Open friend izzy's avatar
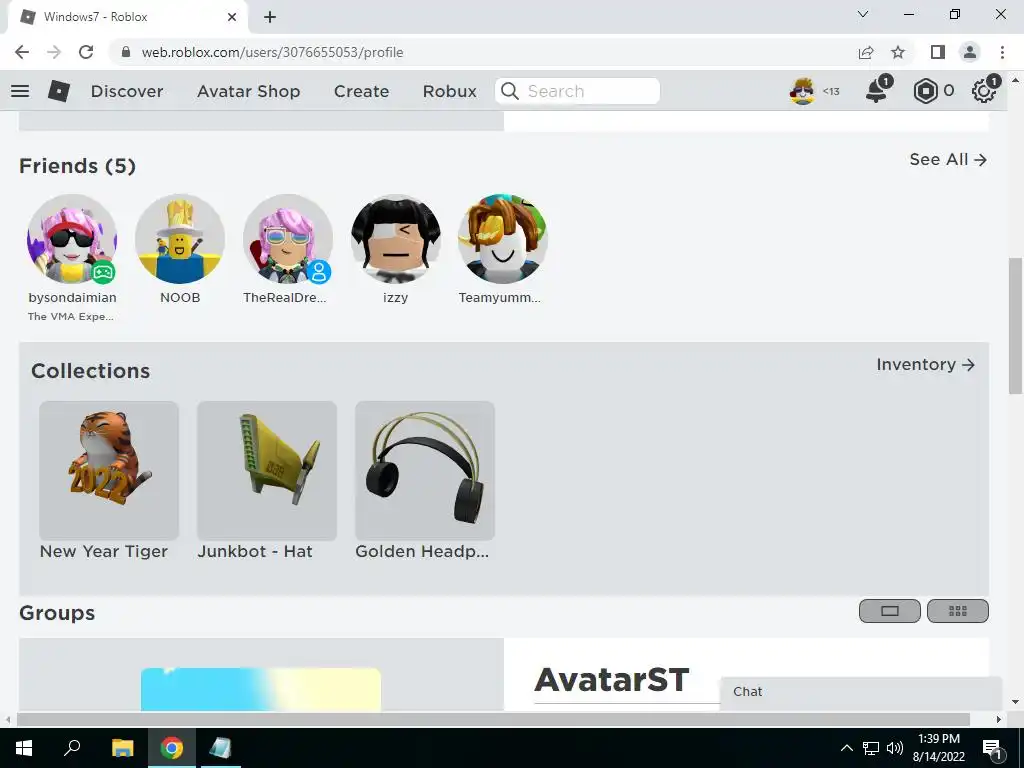The height and width of the screenshot is (768, 1024). (395, 238)
